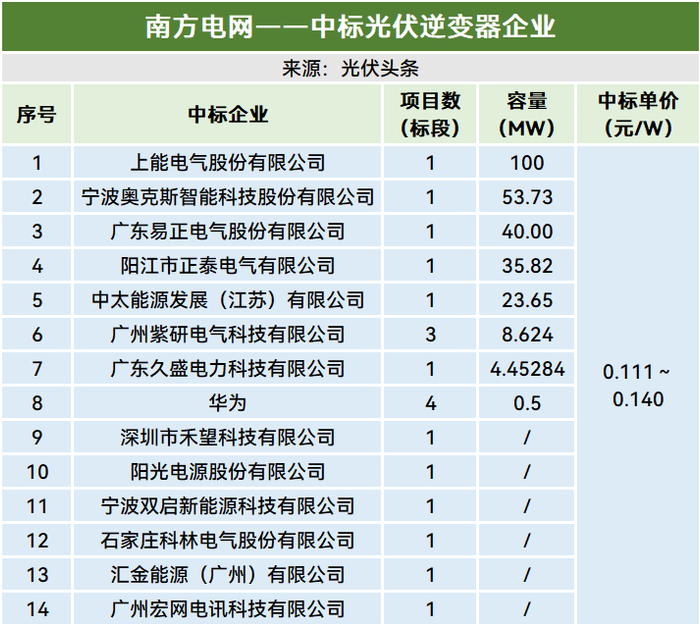Click the cell 广东易正电气股份有限公司
The image size is (700, 626).
pyautogui.click(x=228, y=231)
